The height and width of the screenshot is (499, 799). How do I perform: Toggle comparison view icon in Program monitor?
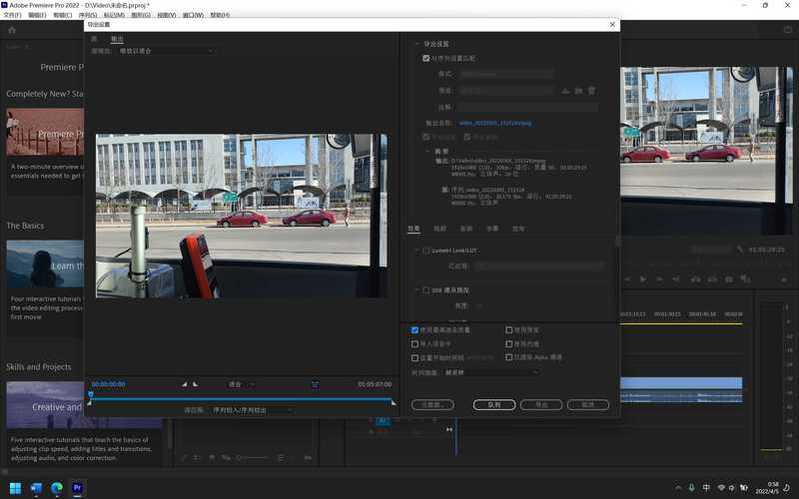click(745, 279)
